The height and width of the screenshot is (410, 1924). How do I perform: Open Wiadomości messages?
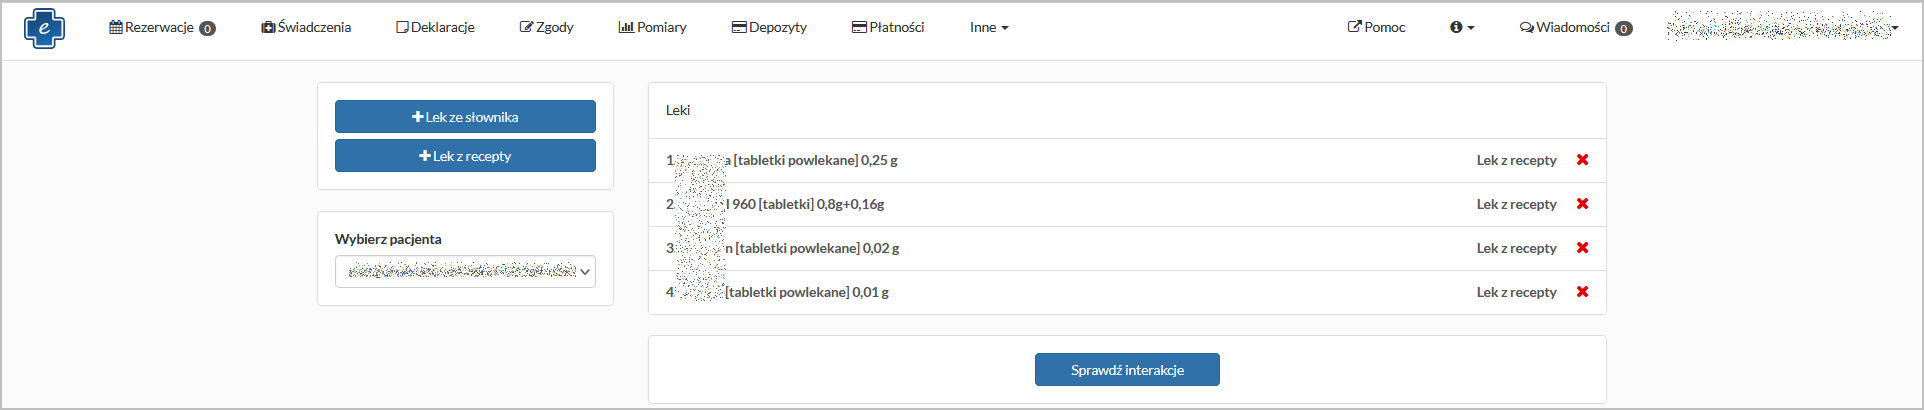[1575, 28]
